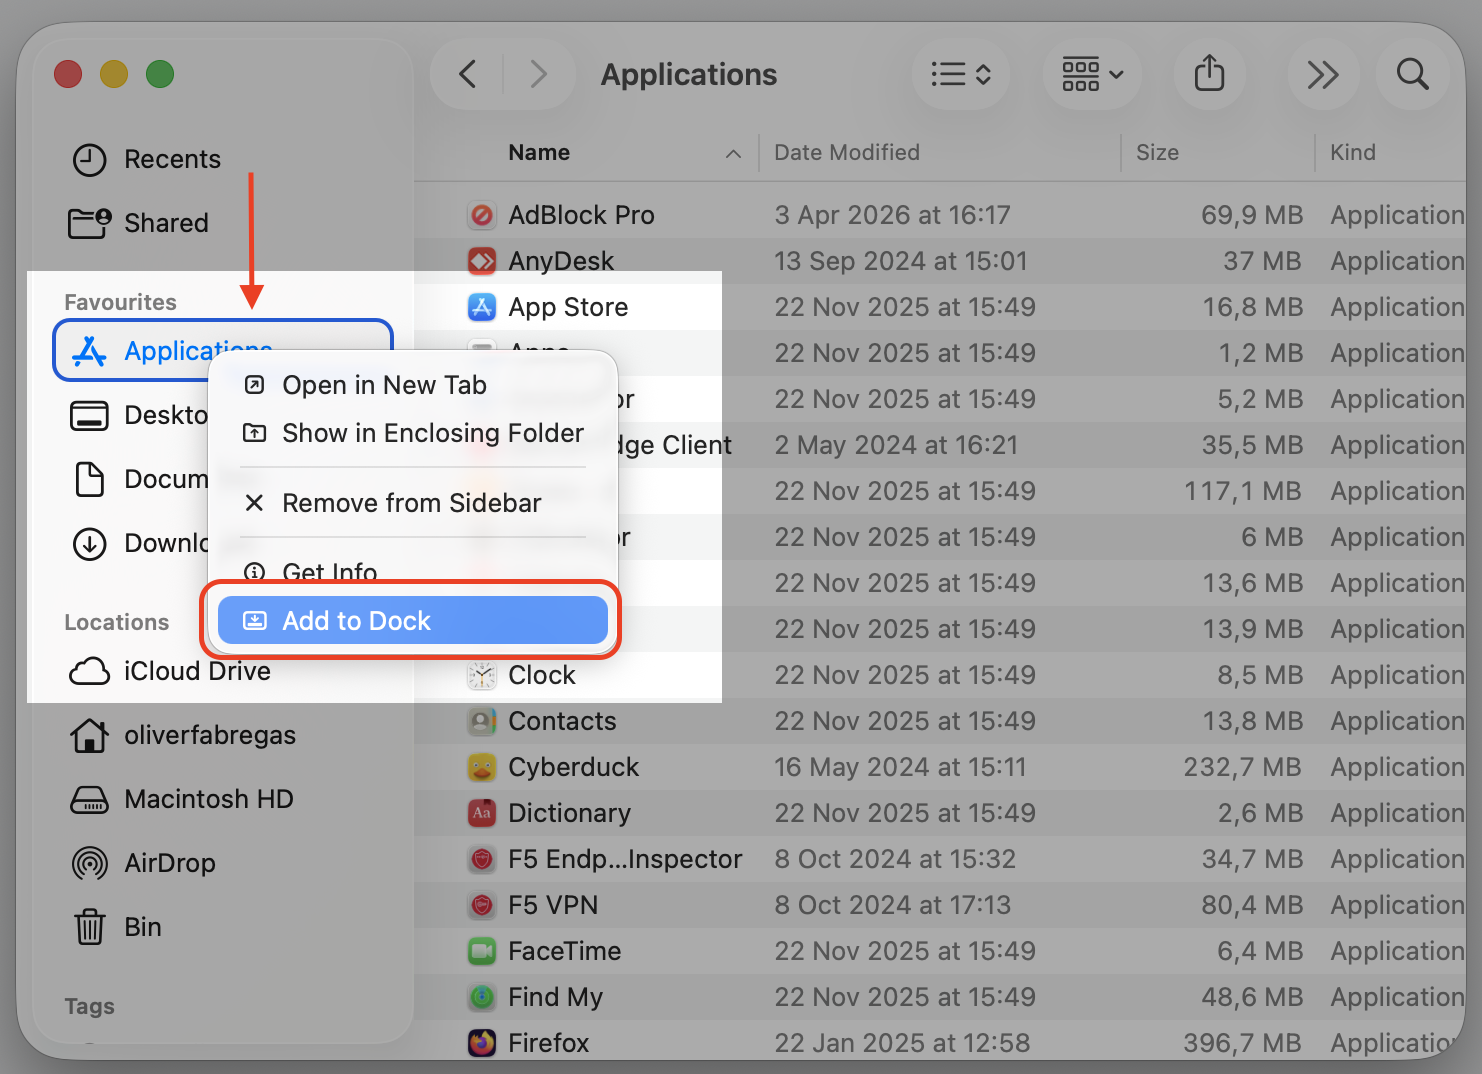The image size is (1482, 1074).
Task: Choose Show in Enclosing Folder
Action: click(x=412, y=433)
